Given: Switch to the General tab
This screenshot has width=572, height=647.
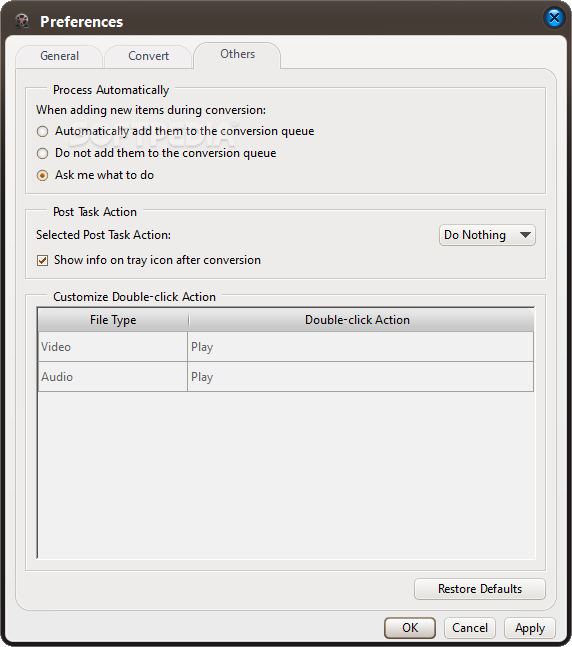Looking at the screenshot, I should (59, 56).
